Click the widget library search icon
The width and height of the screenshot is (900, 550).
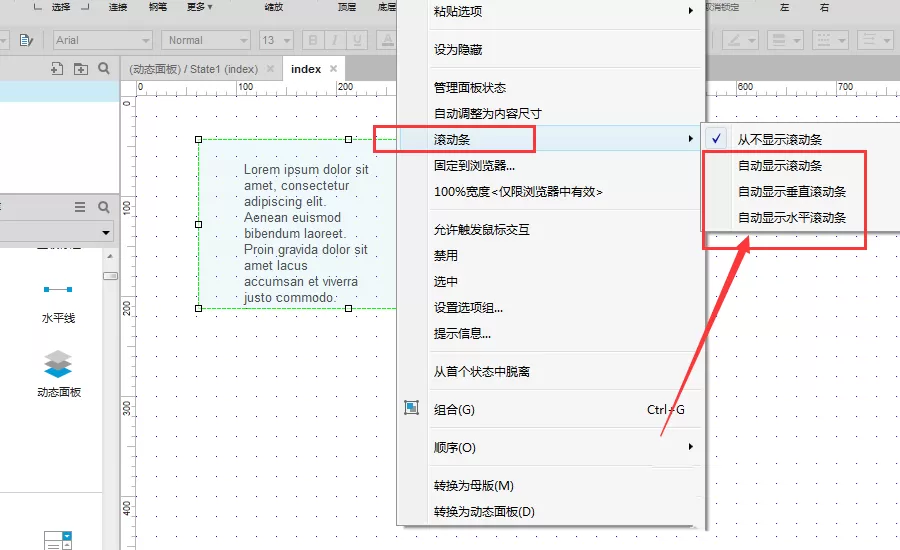[104, 207]
